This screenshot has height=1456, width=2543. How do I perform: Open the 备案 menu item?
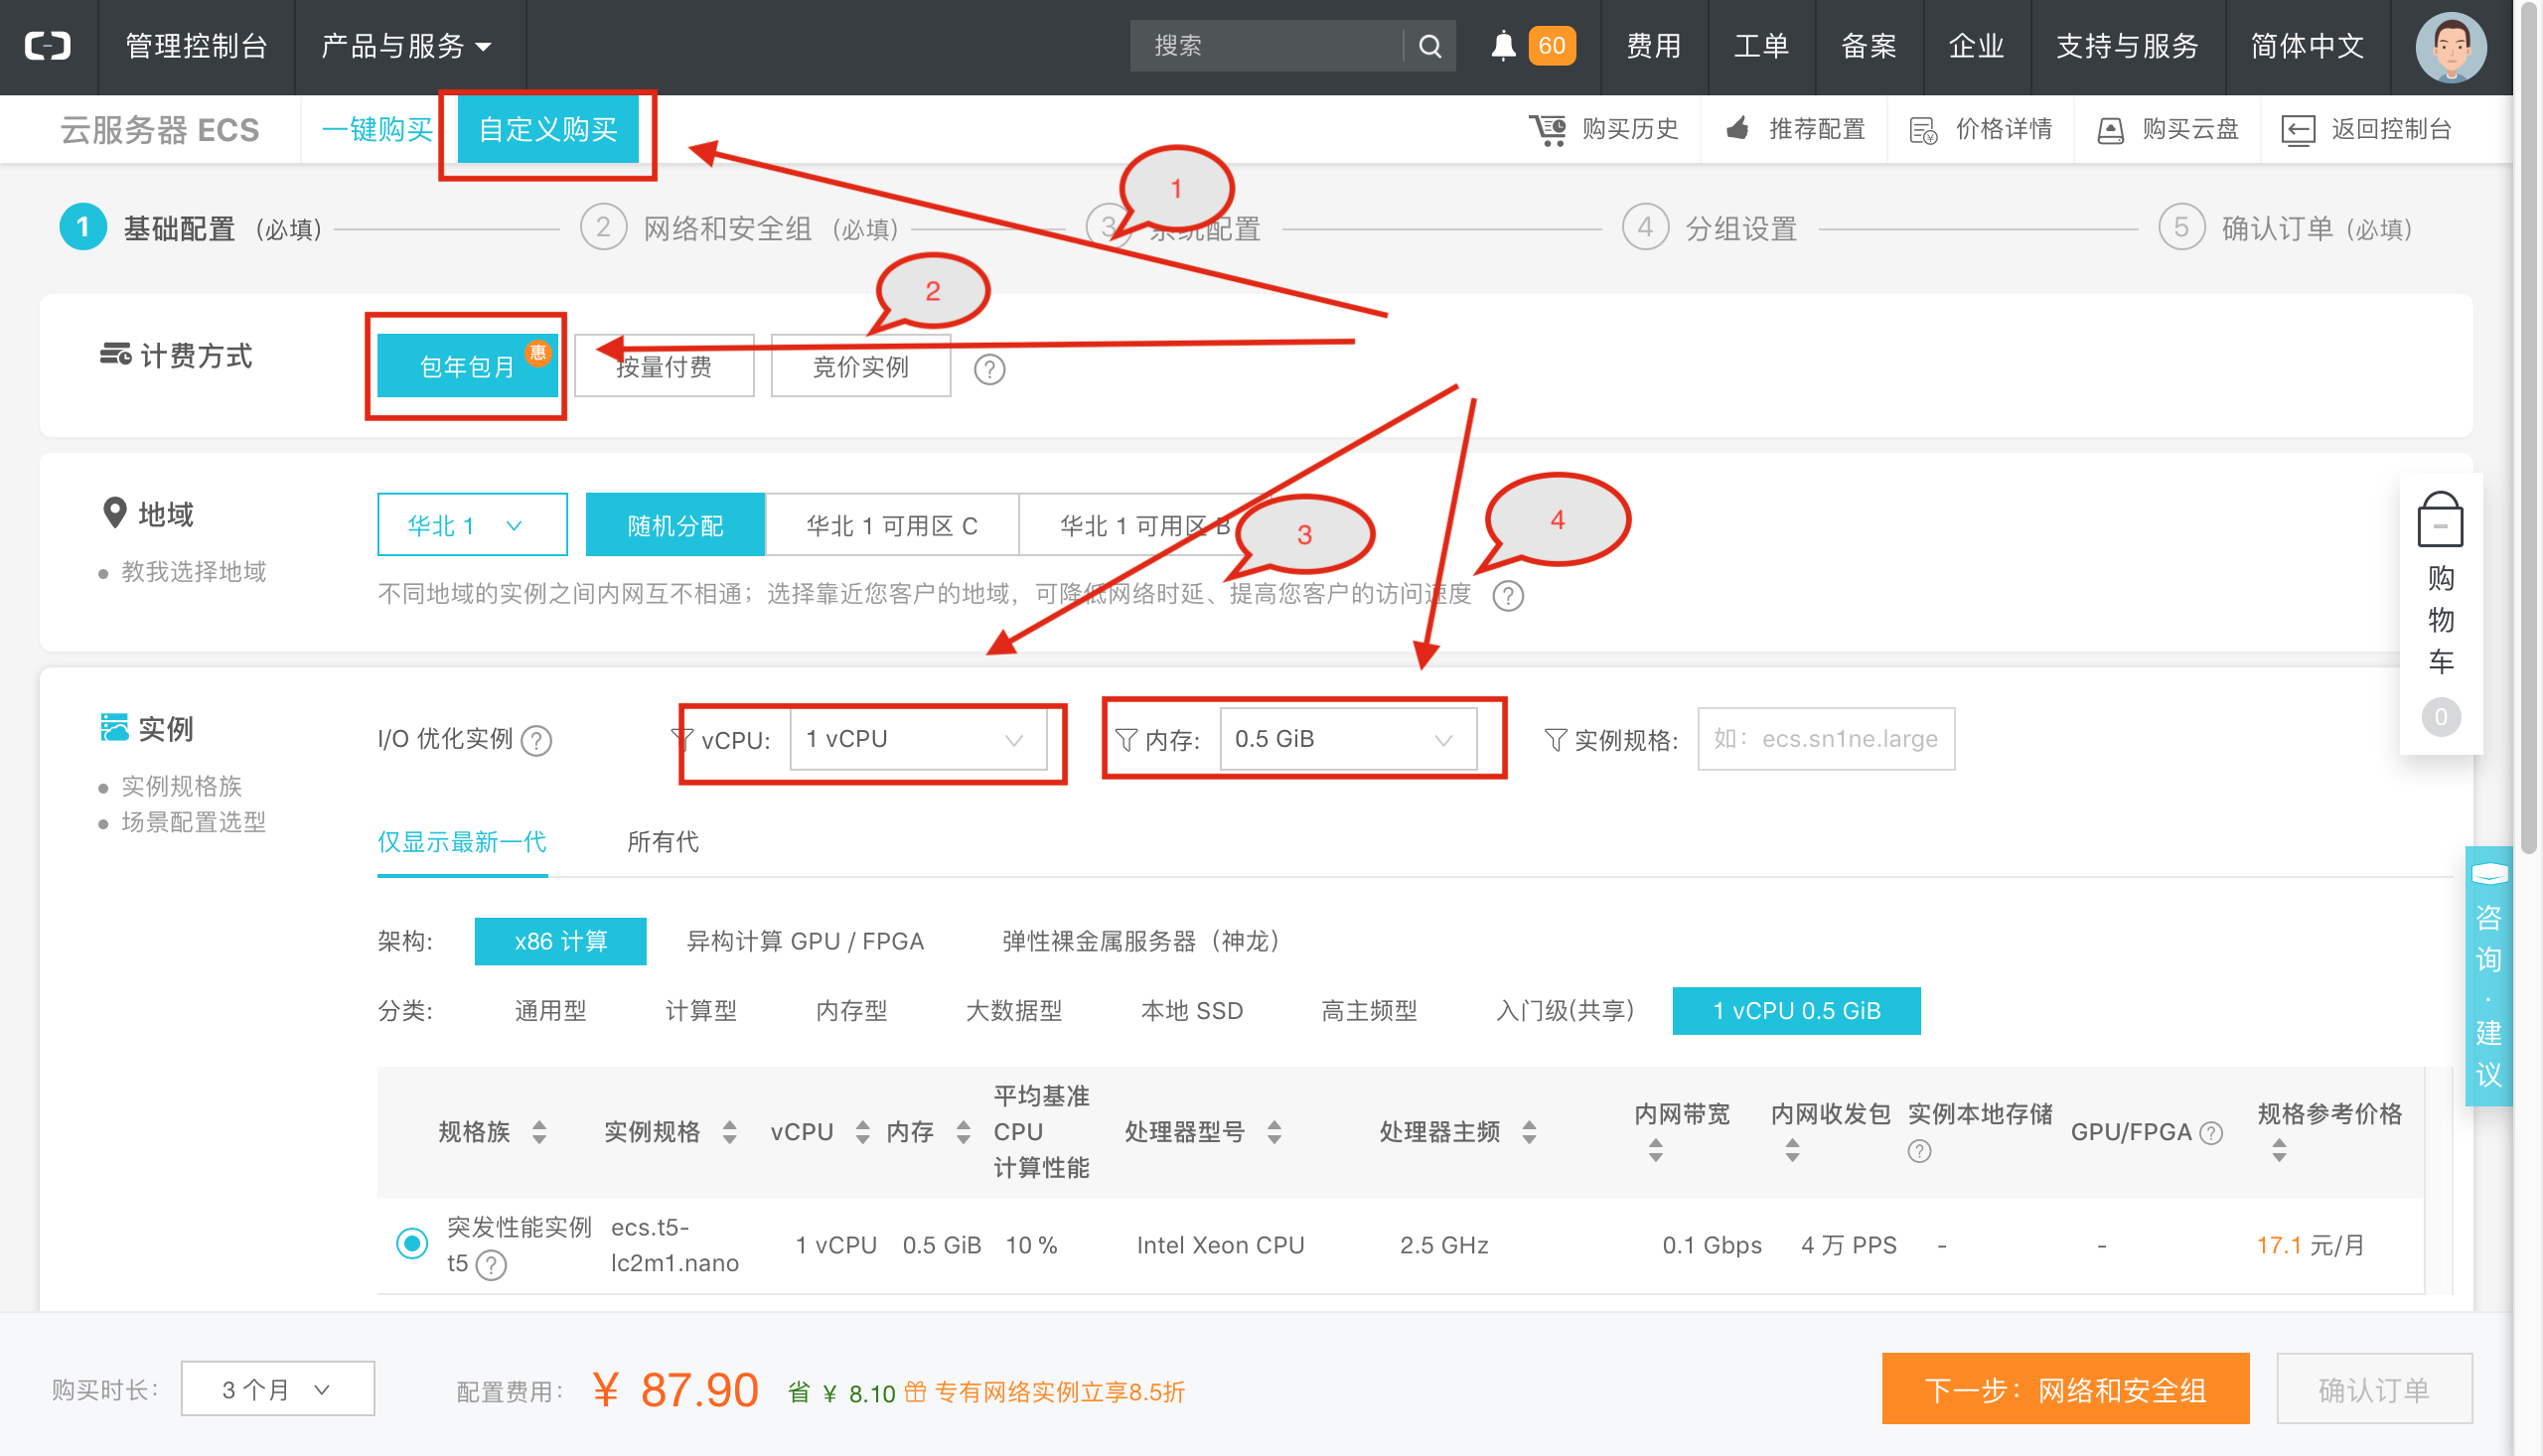point(1869,46)
